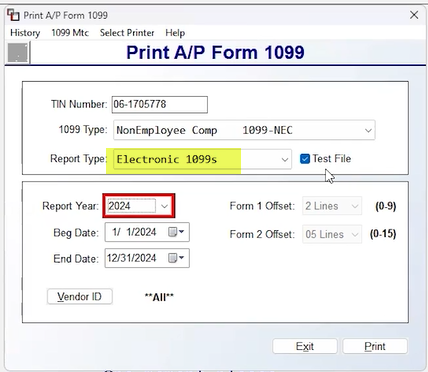This screenshot has width=428, height=372.
Task: Click the Print button
Action: pos(375,346)
